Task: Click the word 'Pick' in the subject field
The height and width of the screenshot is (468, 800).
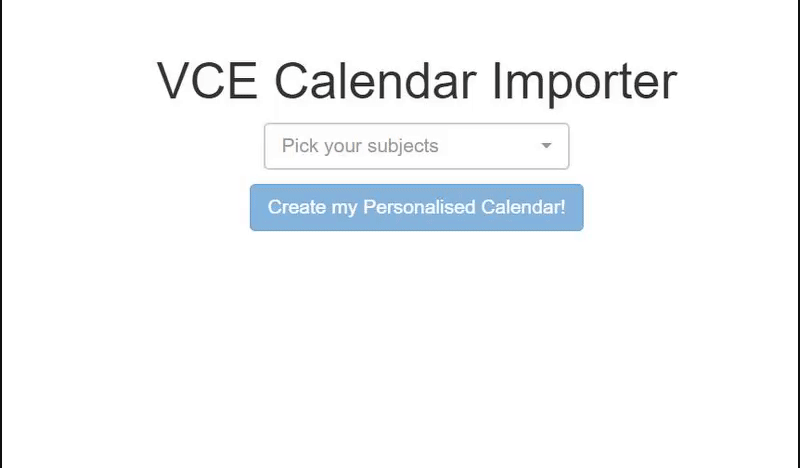Action: pos(300,146)
